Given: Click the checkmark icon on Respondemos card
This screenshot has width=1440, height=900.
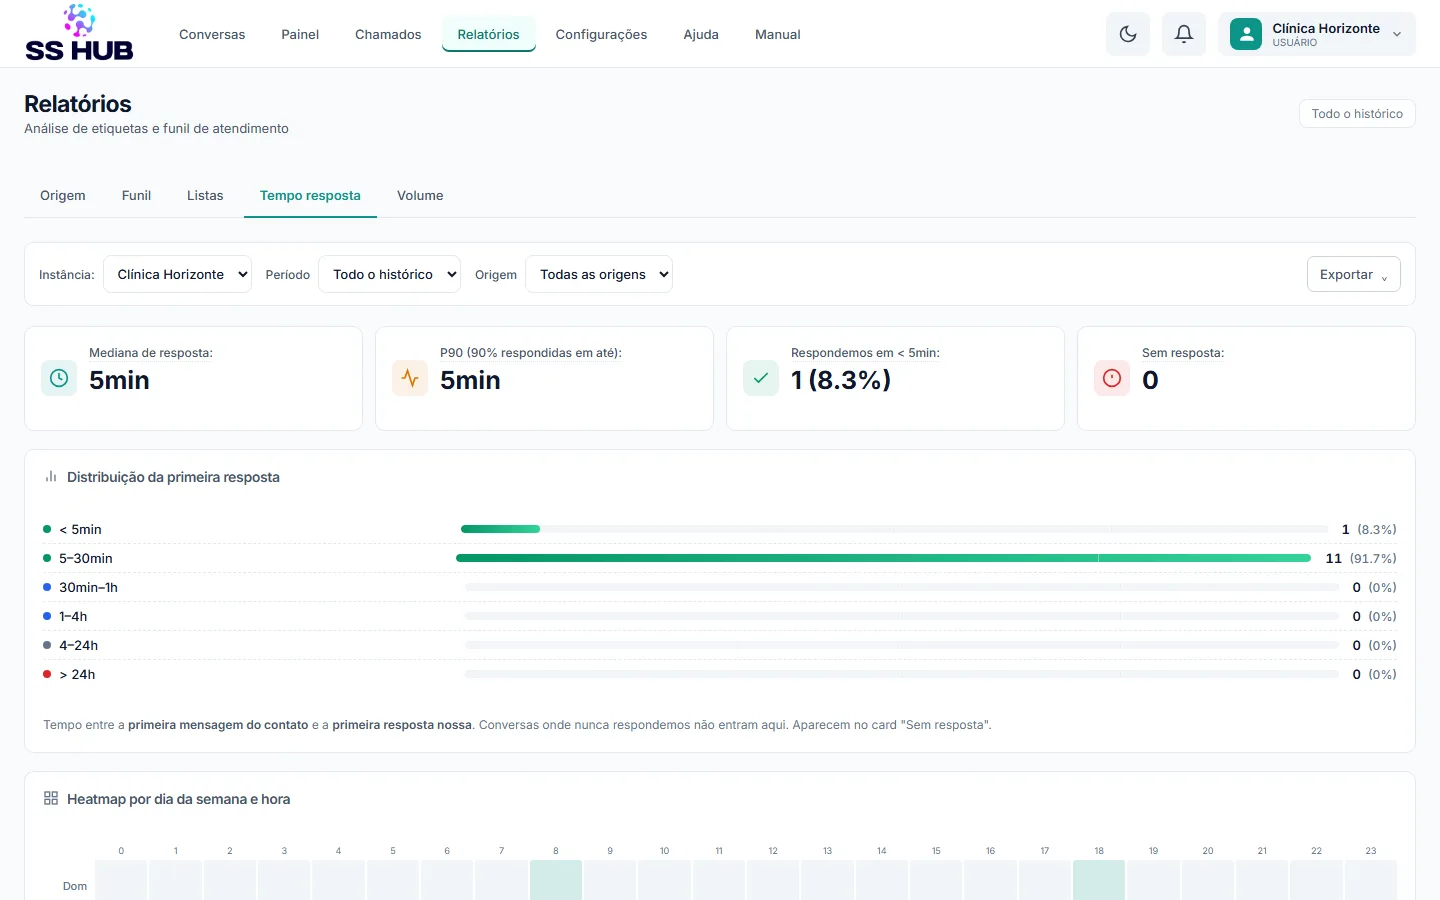Looking at the screenshot, I should 761,378.
